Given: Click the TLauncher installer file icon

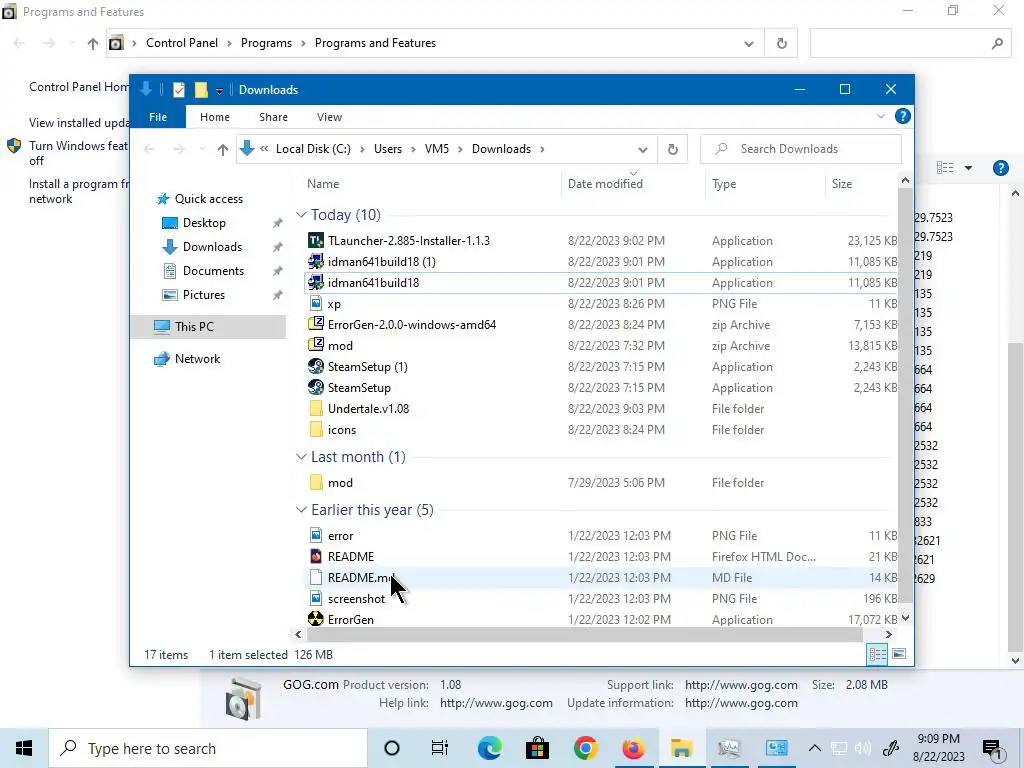Looking at the screenshot, I should [x=316, y=240].
